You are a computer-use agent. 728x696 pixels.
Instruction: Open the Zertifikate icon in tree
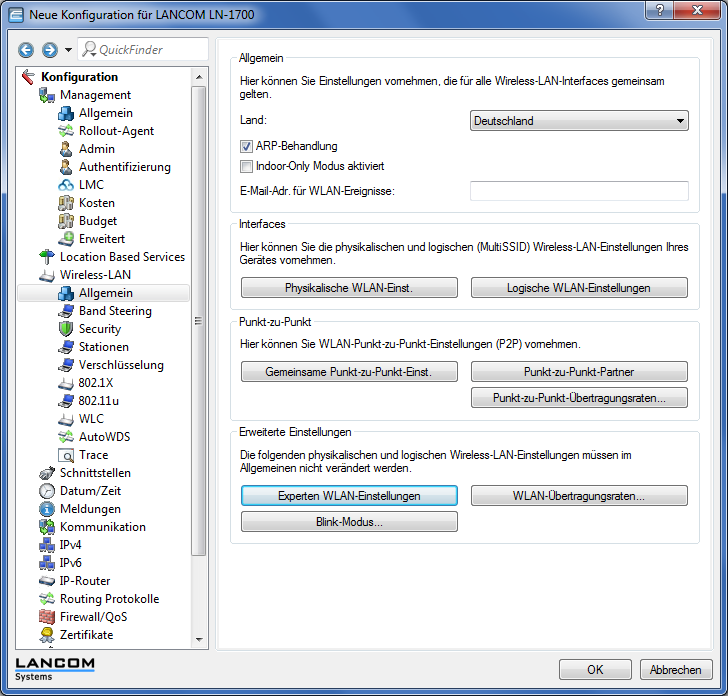46,635
